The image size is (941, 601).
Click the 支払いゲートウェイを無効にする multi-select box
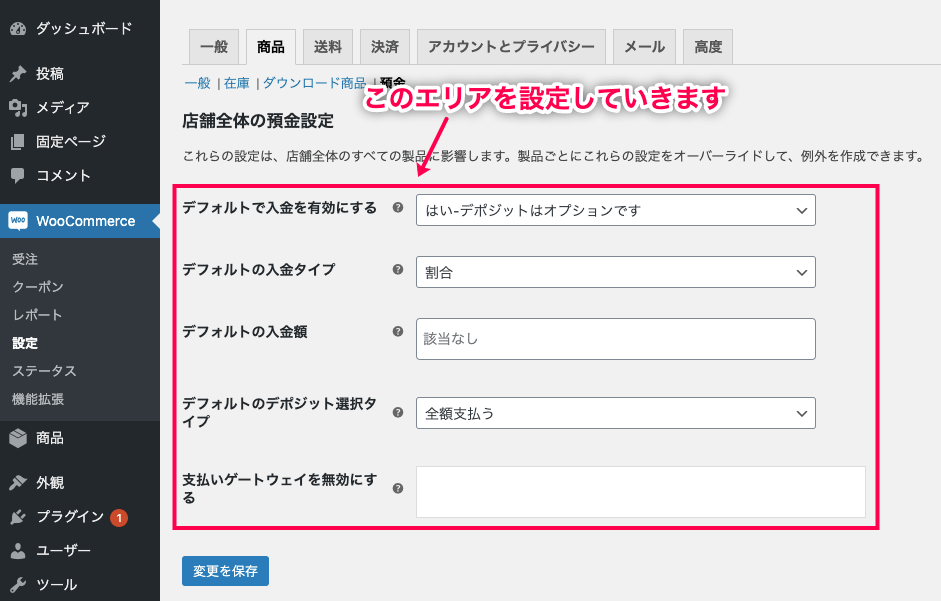click(x=640, y=492)
